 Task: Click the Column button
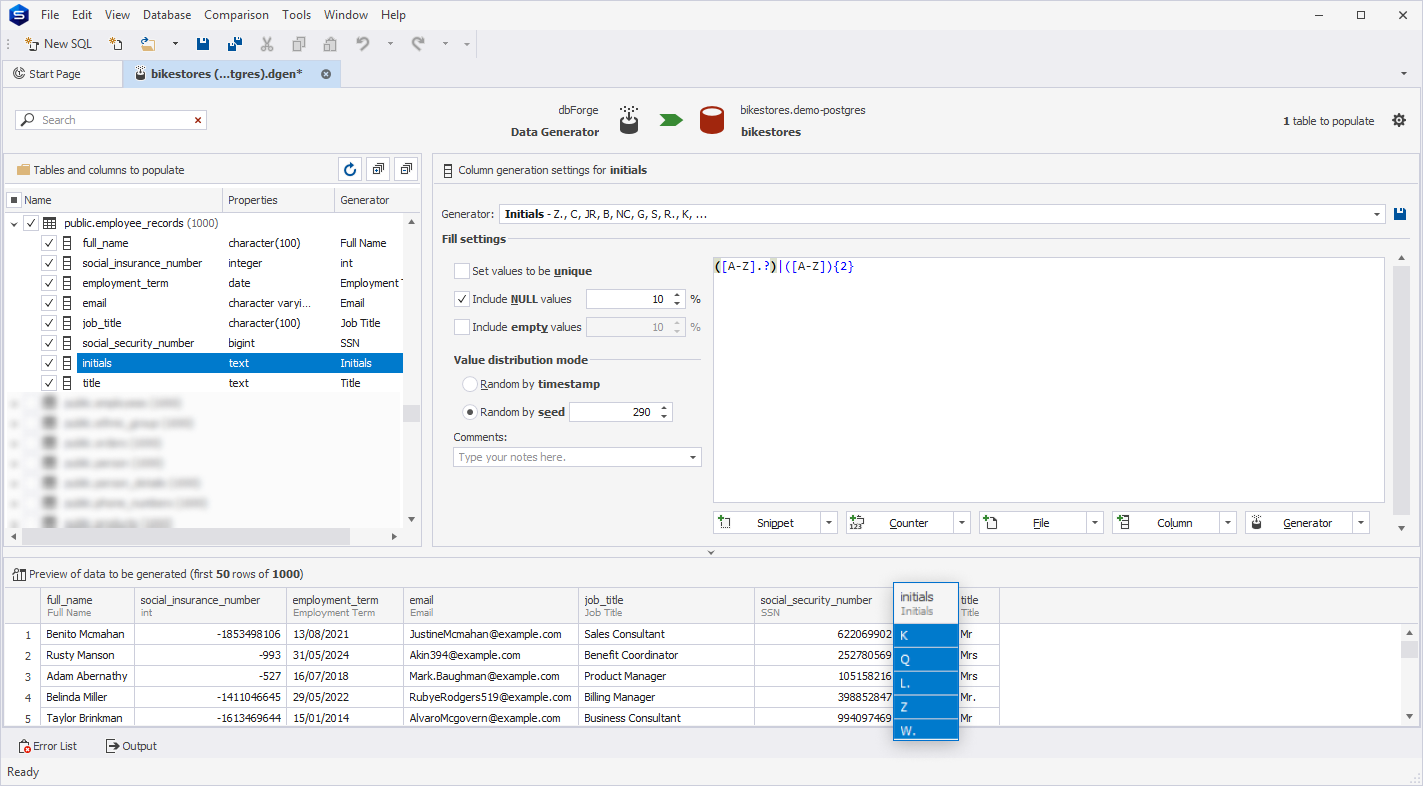[x=1166, y=523]
